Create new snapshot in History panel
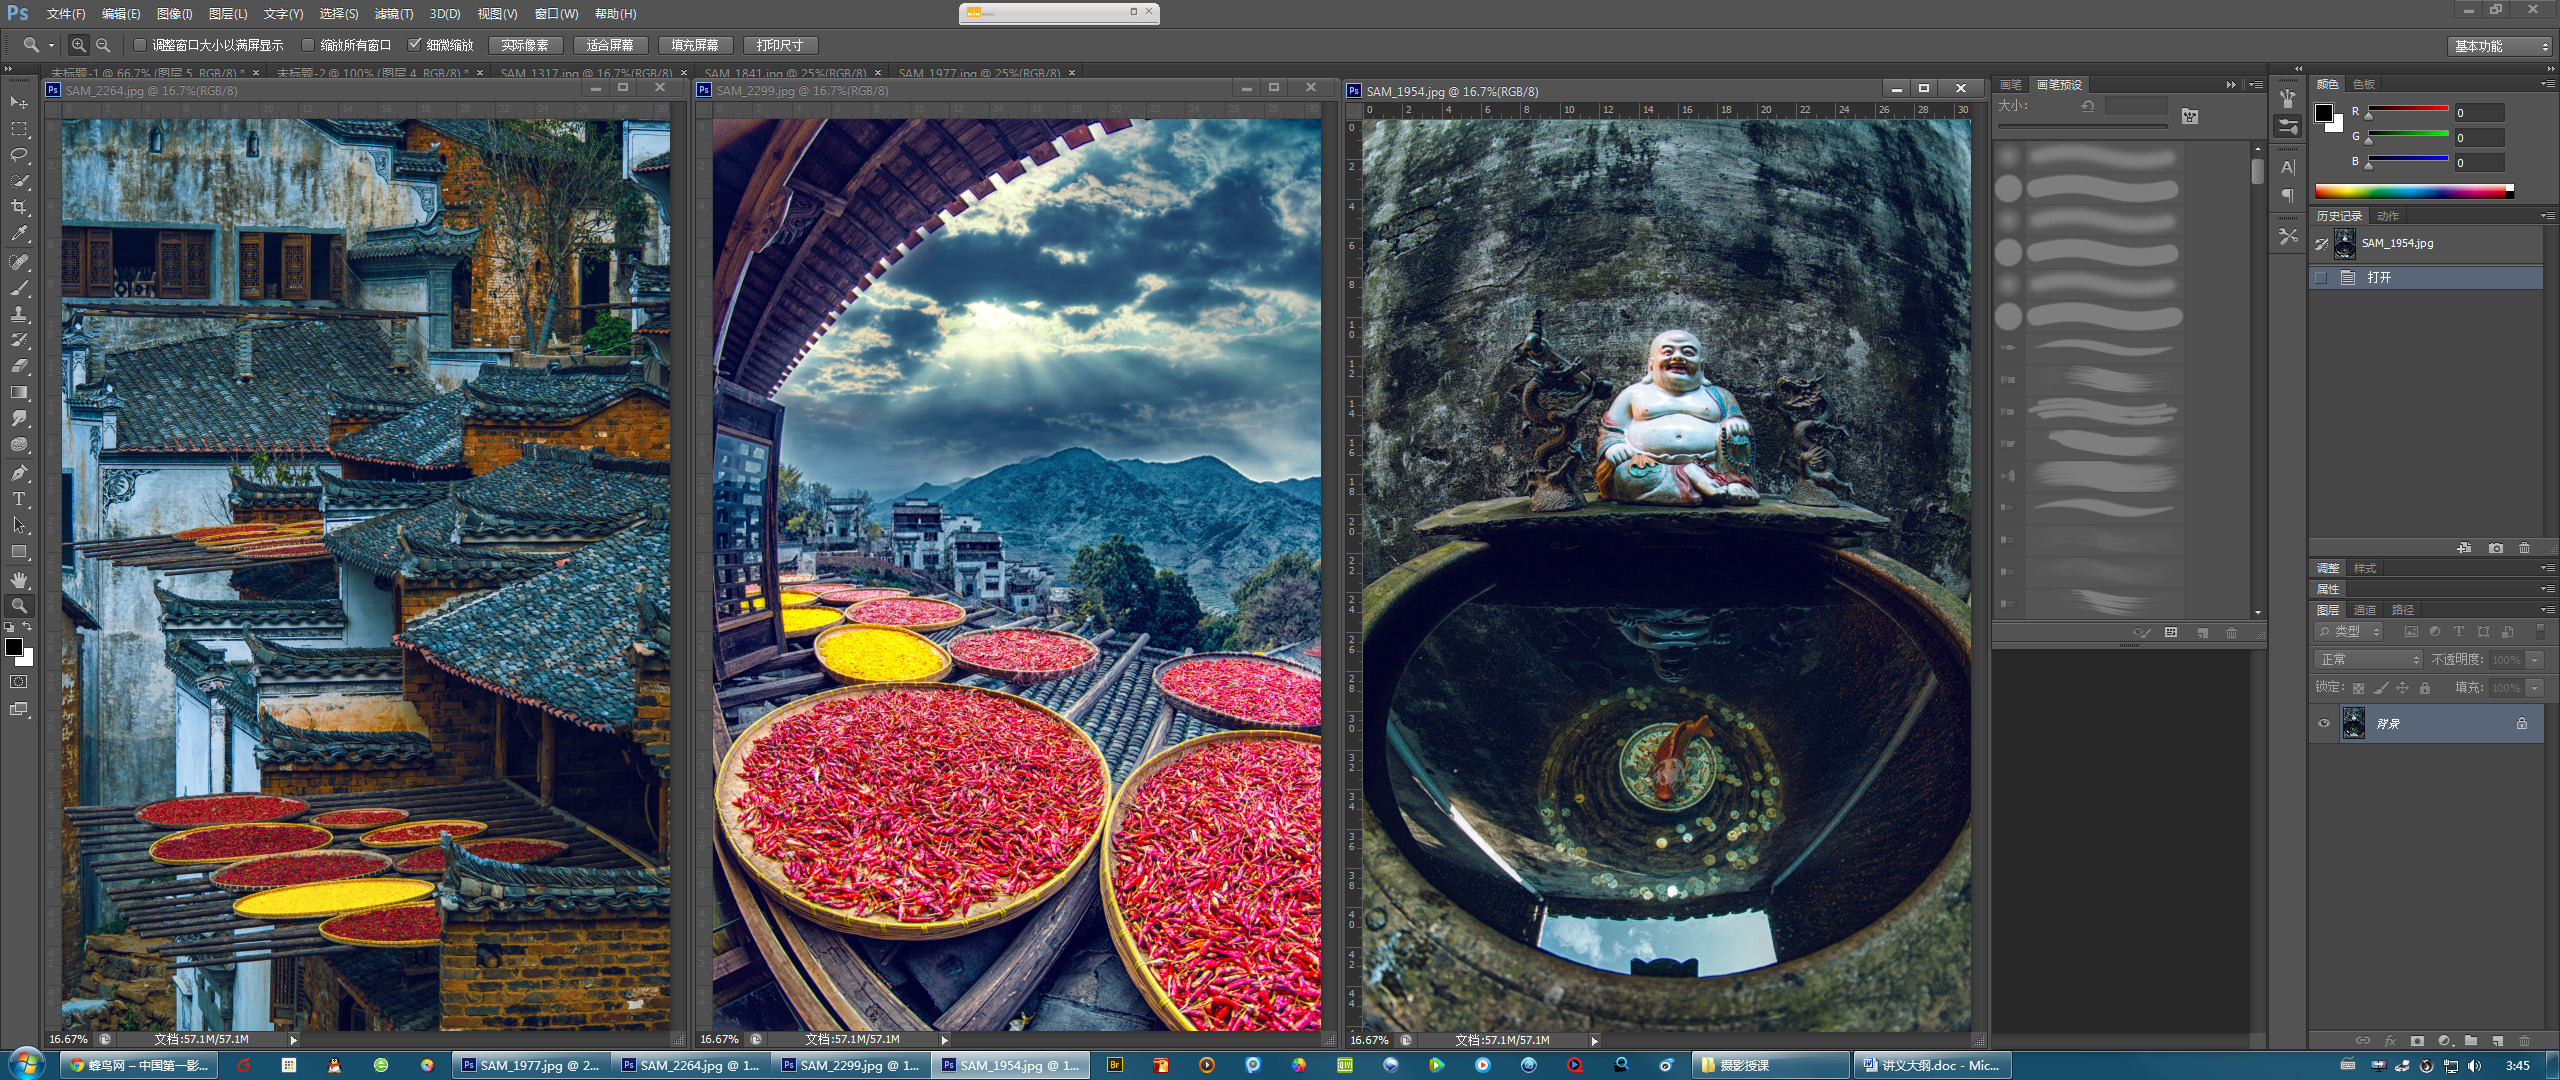 coord(2496,548)
